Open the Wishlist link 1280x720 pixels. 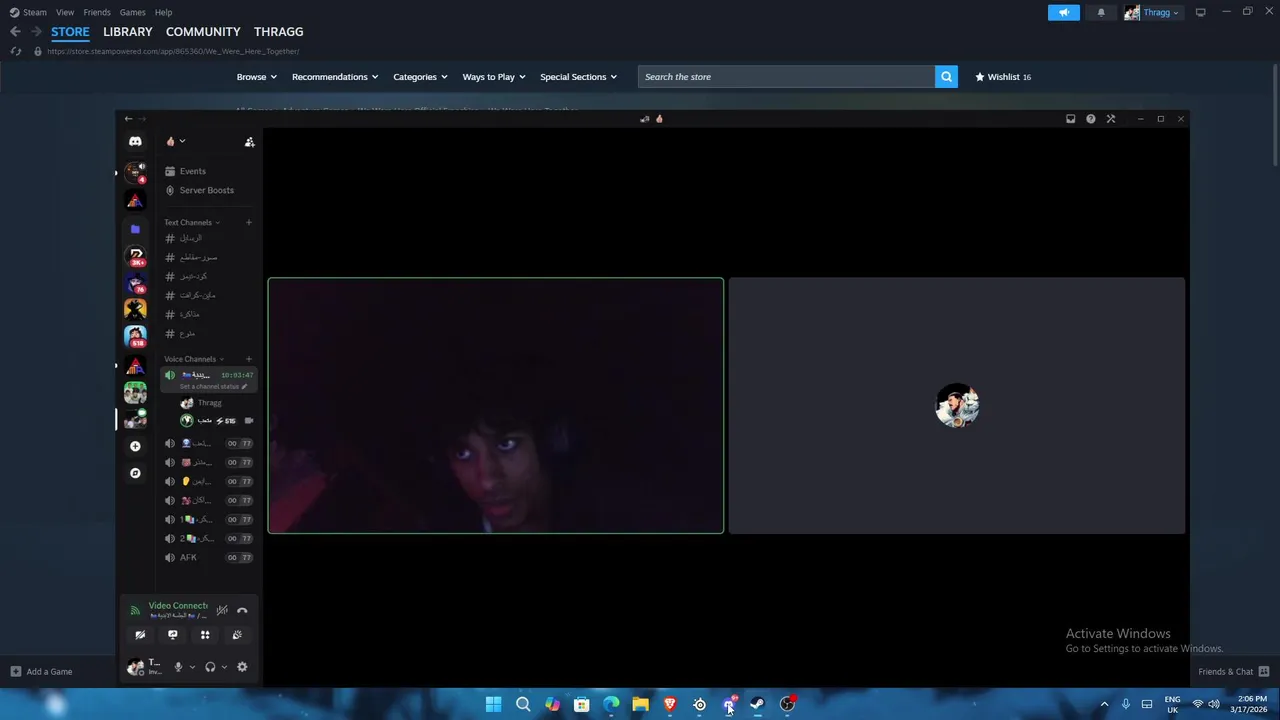[1003, 77]
